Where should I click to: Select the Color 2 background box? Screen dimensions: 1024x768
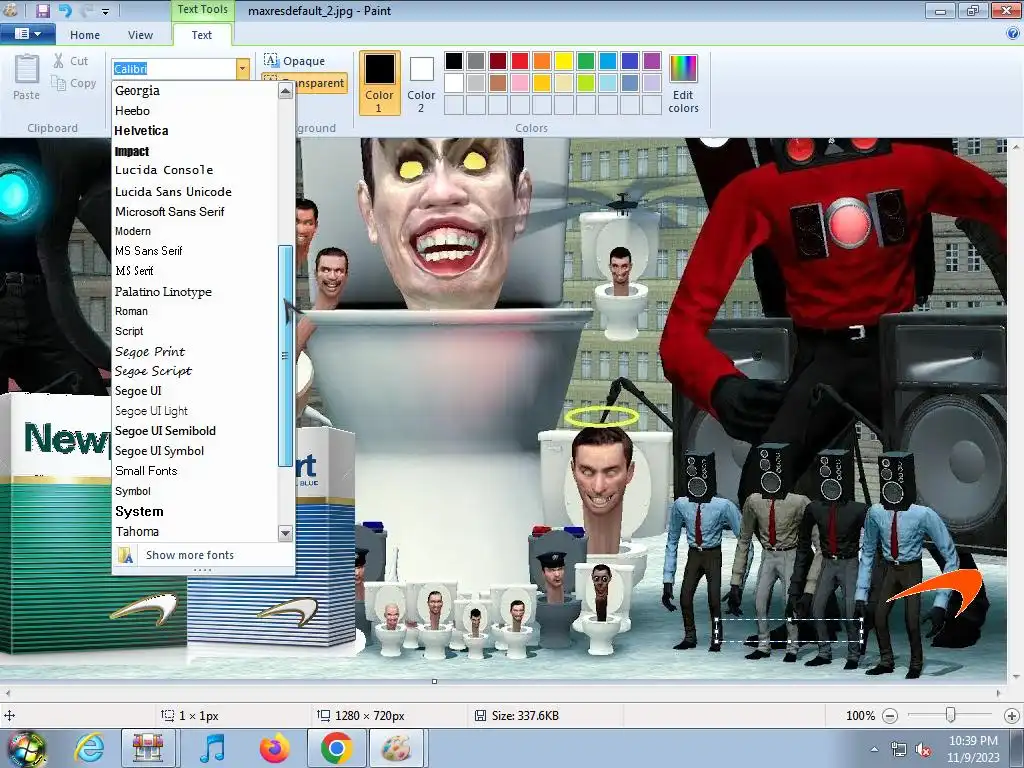point(421,85)
